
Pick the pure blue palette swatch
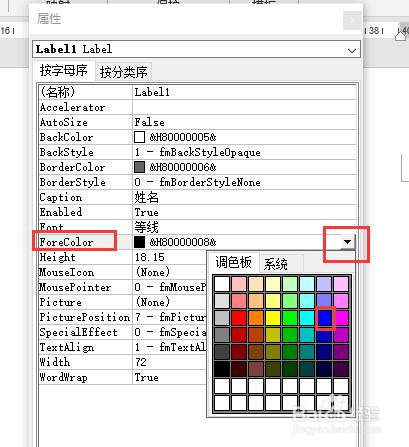click(324, 318)
